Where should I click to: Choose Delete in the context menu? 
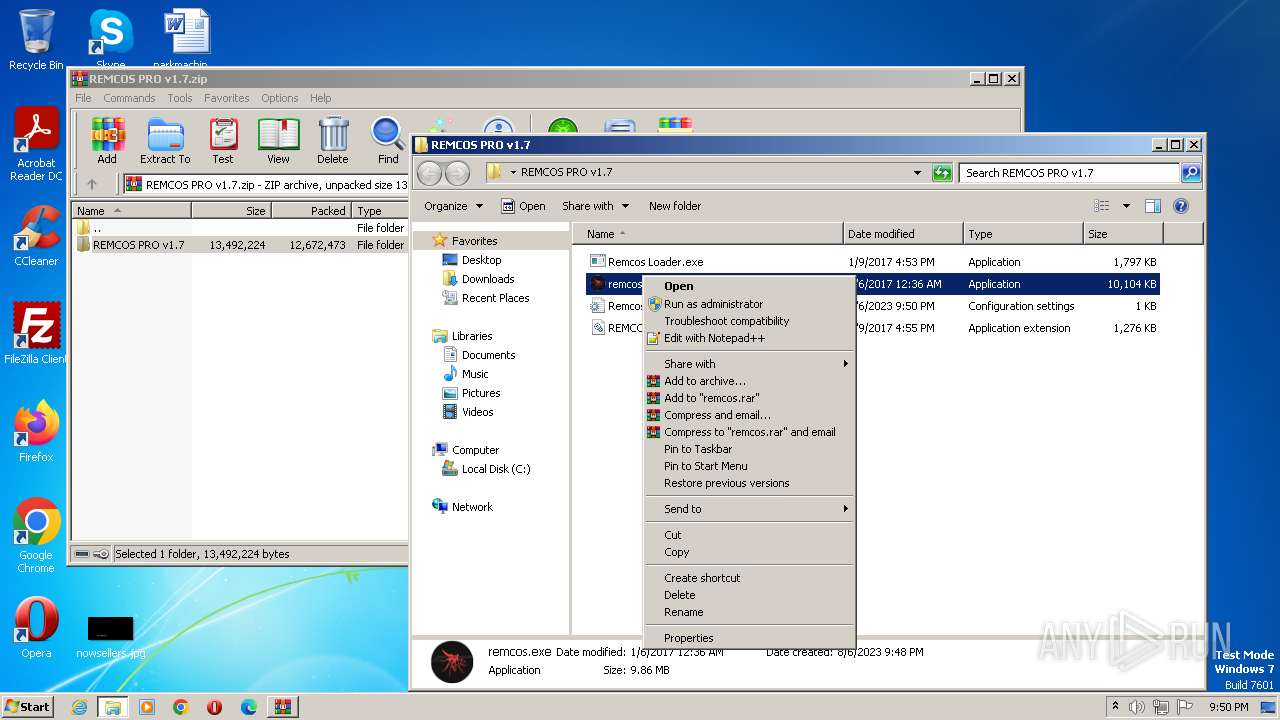[748, 595]
